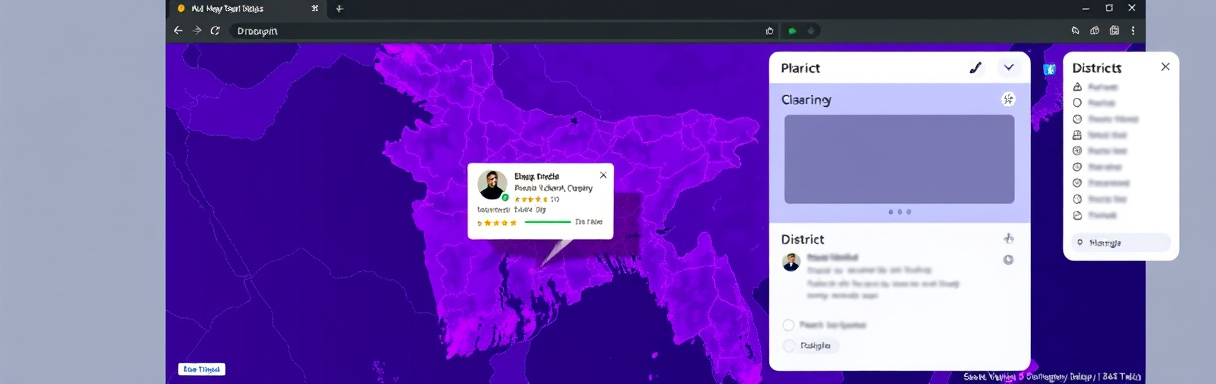The height and width of the screenshot is (384, 1216).
Task: Select the sixth item in Districts list
Action: [1098, 167]
